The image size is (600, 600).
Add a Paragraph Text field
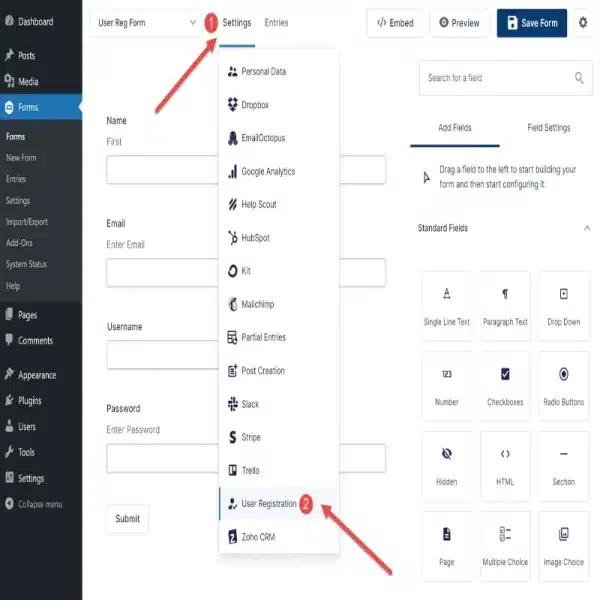[x=505, y=306]
